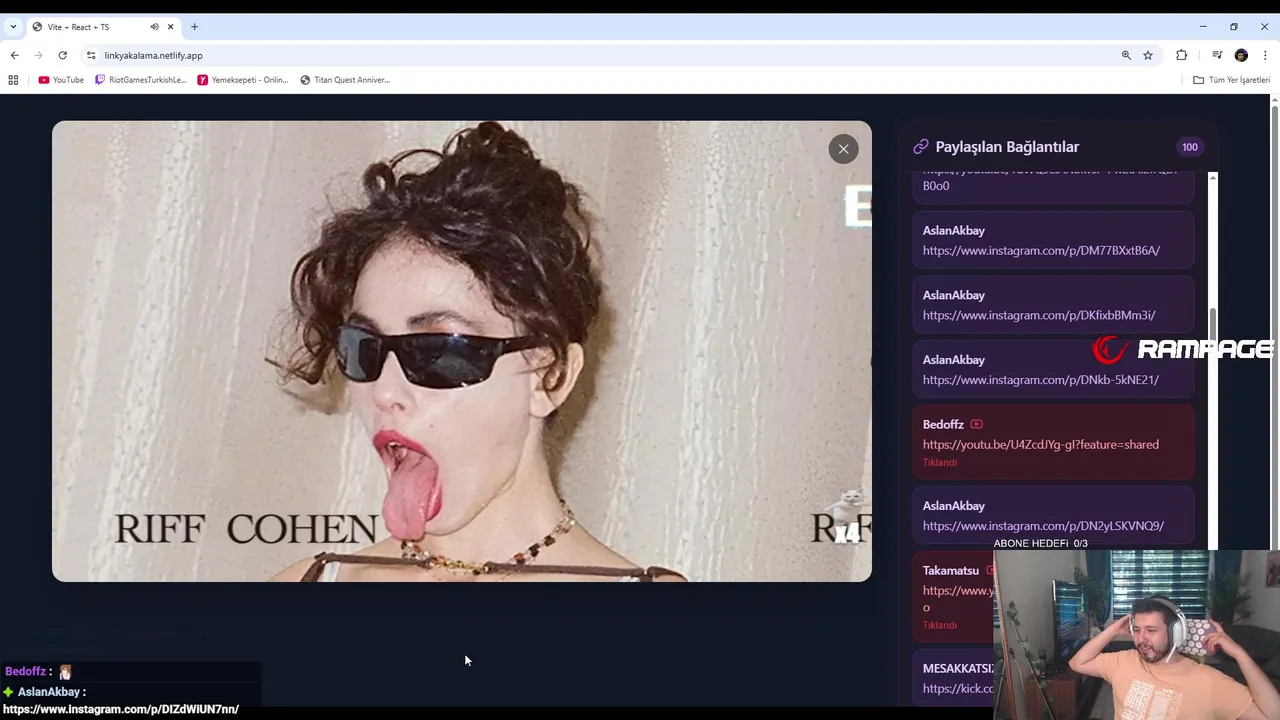Minimize the browser window
The width and height of the screenshot is (1280, 720).
point(1203,27)
